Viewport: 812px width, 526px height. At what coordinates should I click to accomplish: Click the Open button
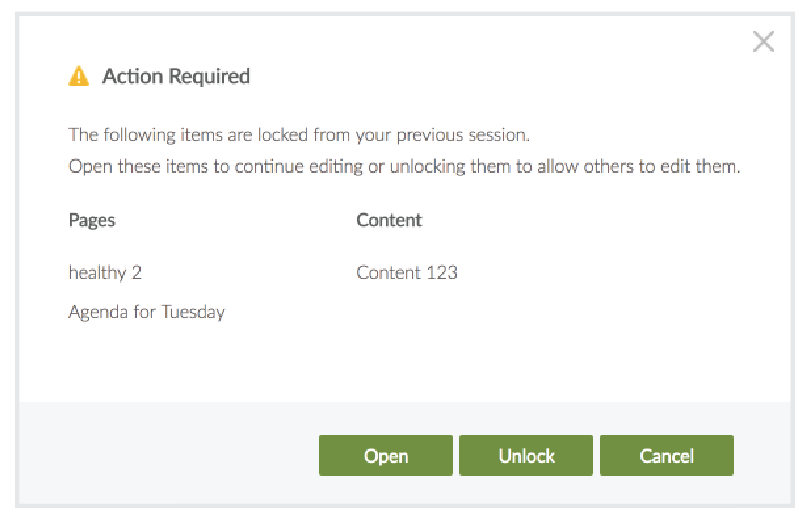click(386, 456)
